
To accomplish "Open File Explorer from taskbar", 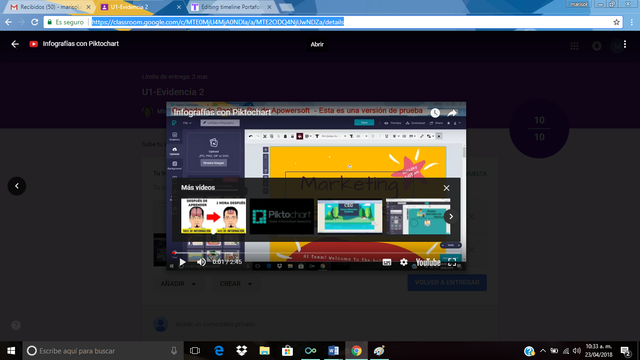I will click(264, 351).
